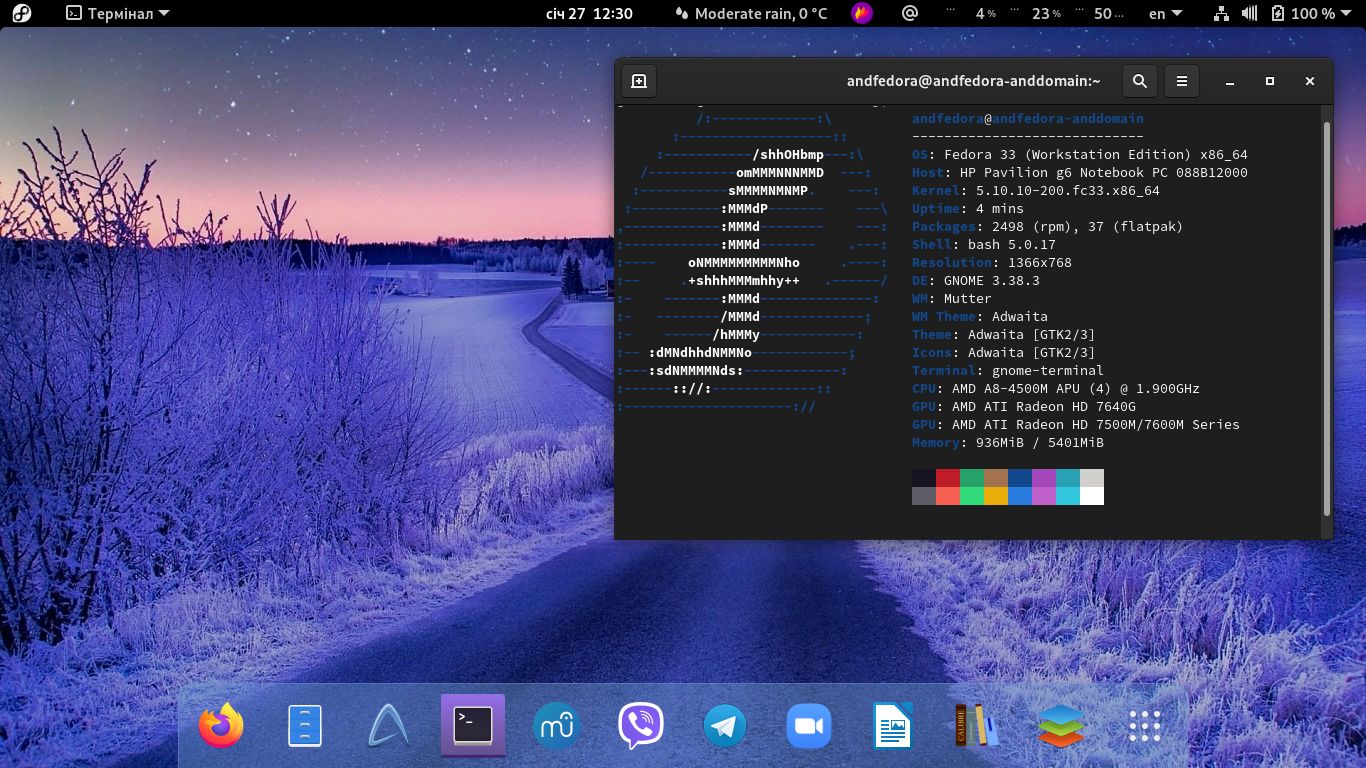Open terminal search with magnifier button
This screenshot has width=1366, height=768.
click(1140, 82)
